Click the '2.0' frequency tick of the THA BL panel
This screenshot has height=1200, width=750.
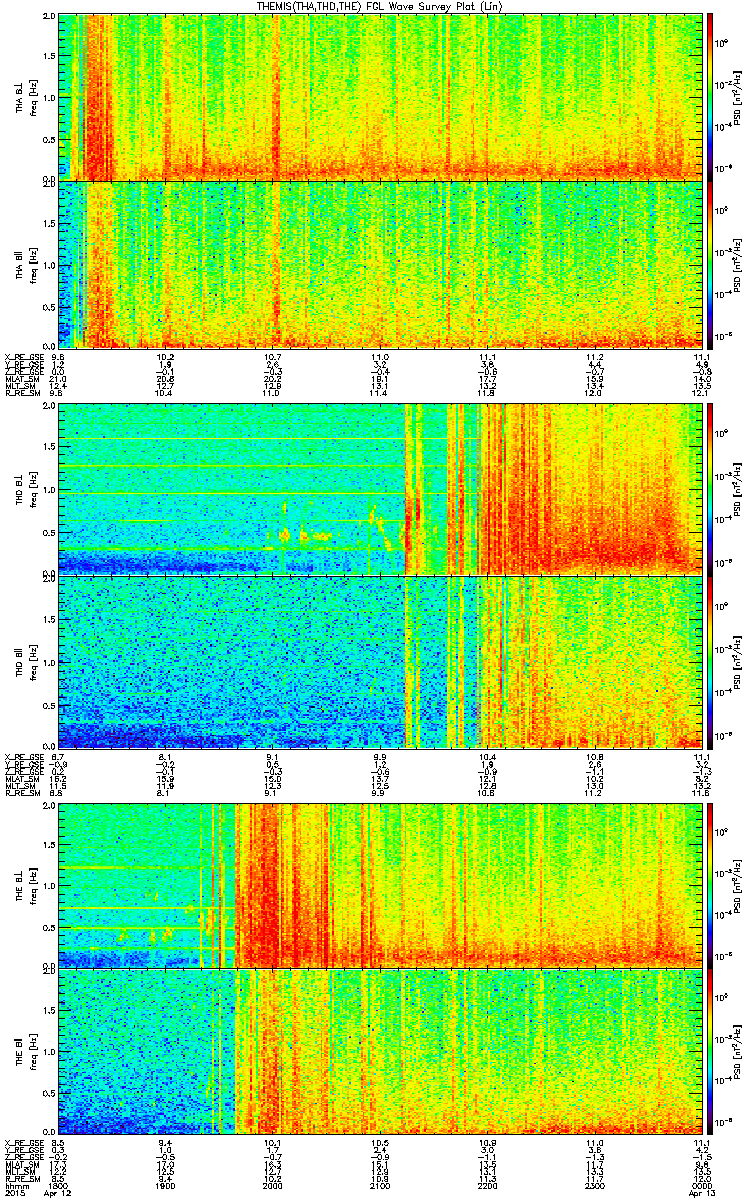pyautogui.click(x=49, y=18)
